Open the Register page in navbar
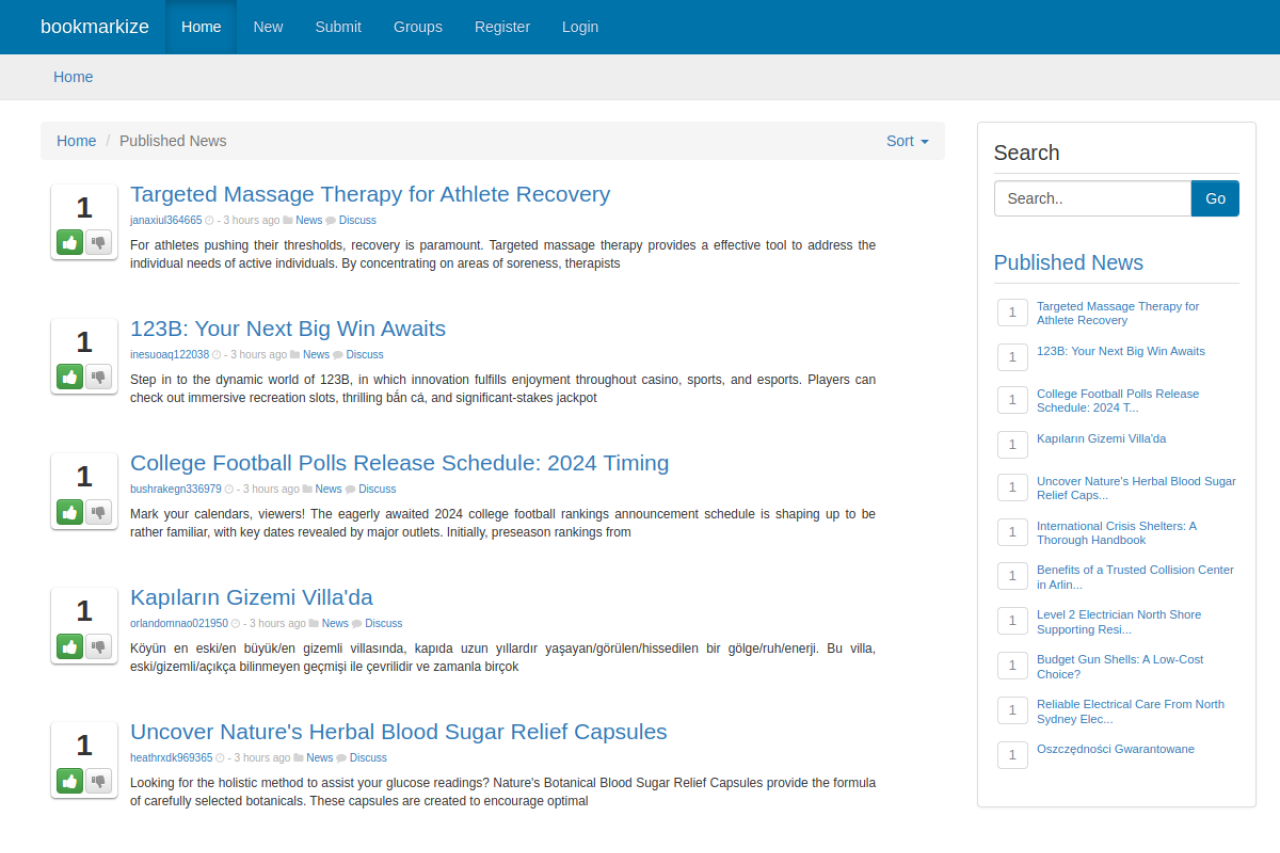 (x=502, y=27)
